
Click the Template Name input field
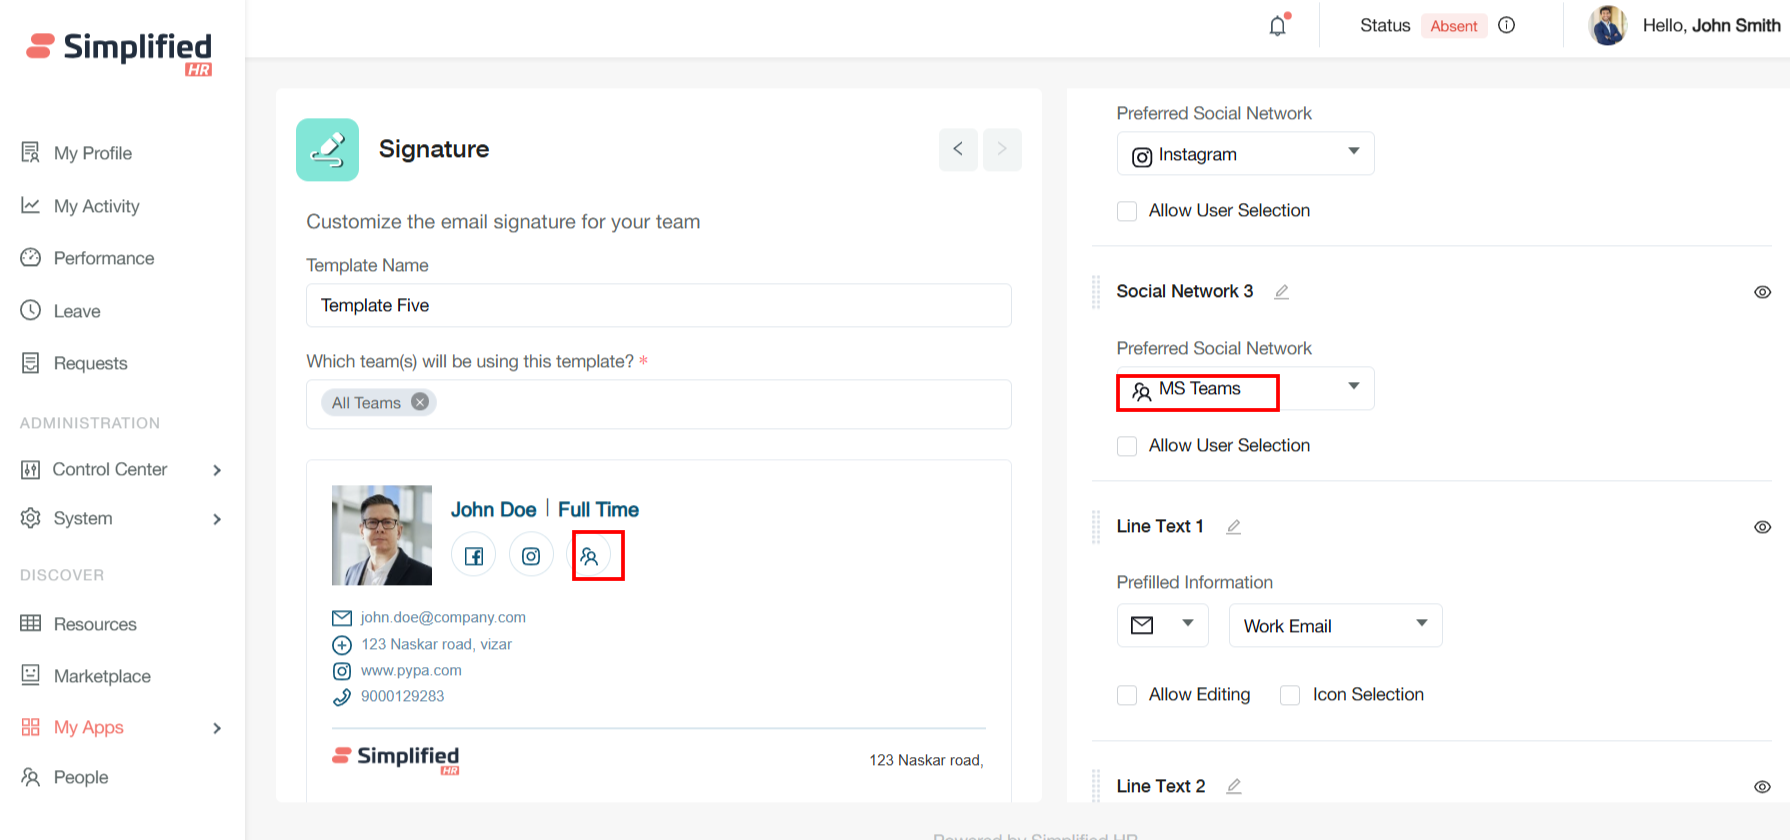coord(658,306)
